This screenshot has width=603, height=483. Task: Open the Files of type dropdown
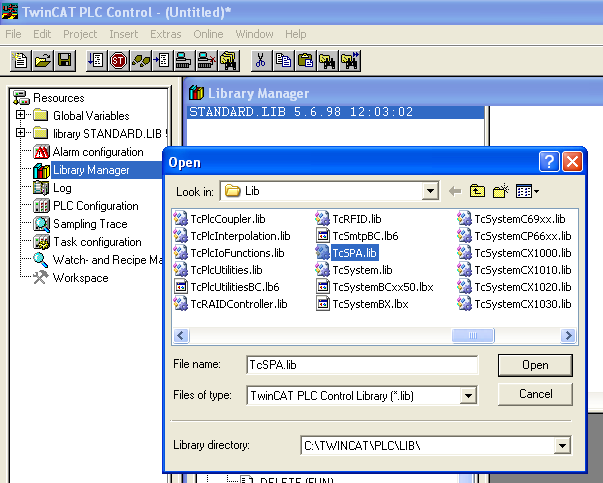tap(468, 396)
